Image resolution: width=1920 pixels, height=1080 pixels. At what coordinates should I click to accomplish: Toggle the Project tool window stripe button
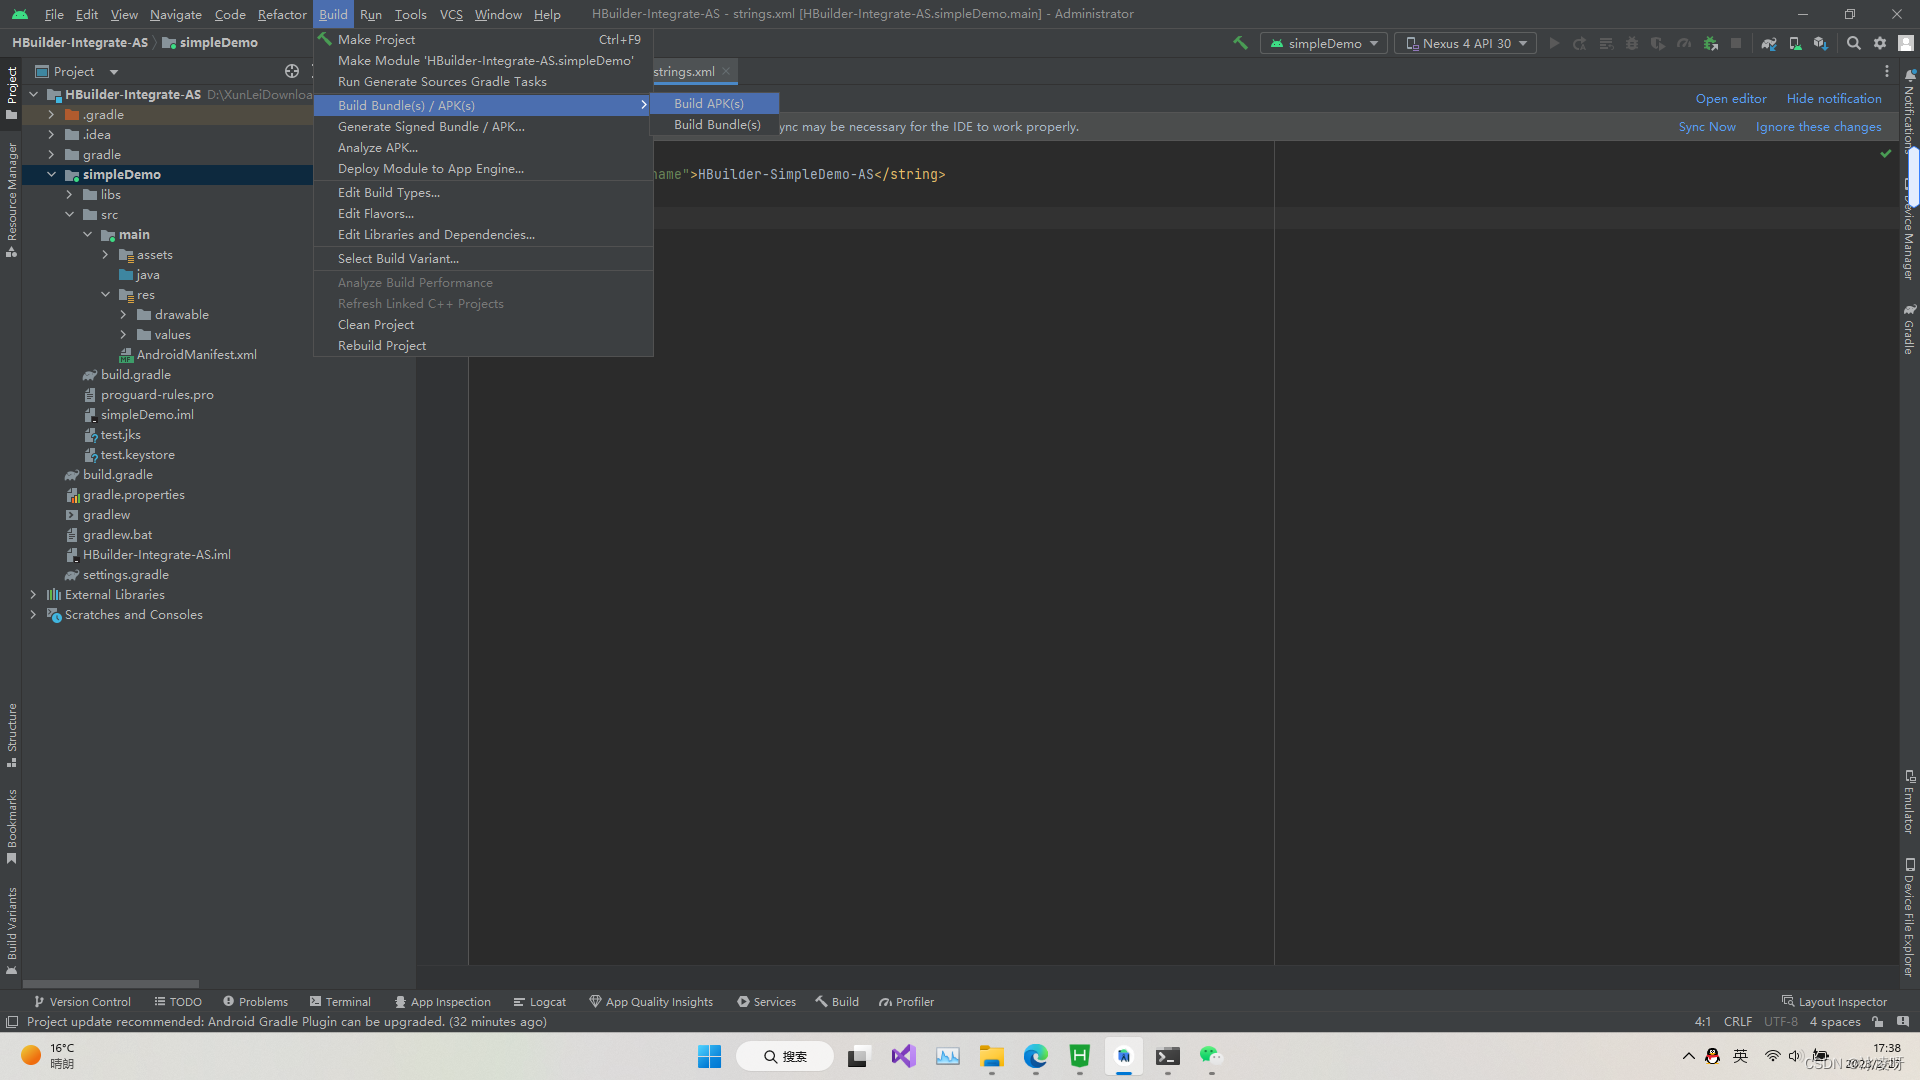[x=12, y=93]
